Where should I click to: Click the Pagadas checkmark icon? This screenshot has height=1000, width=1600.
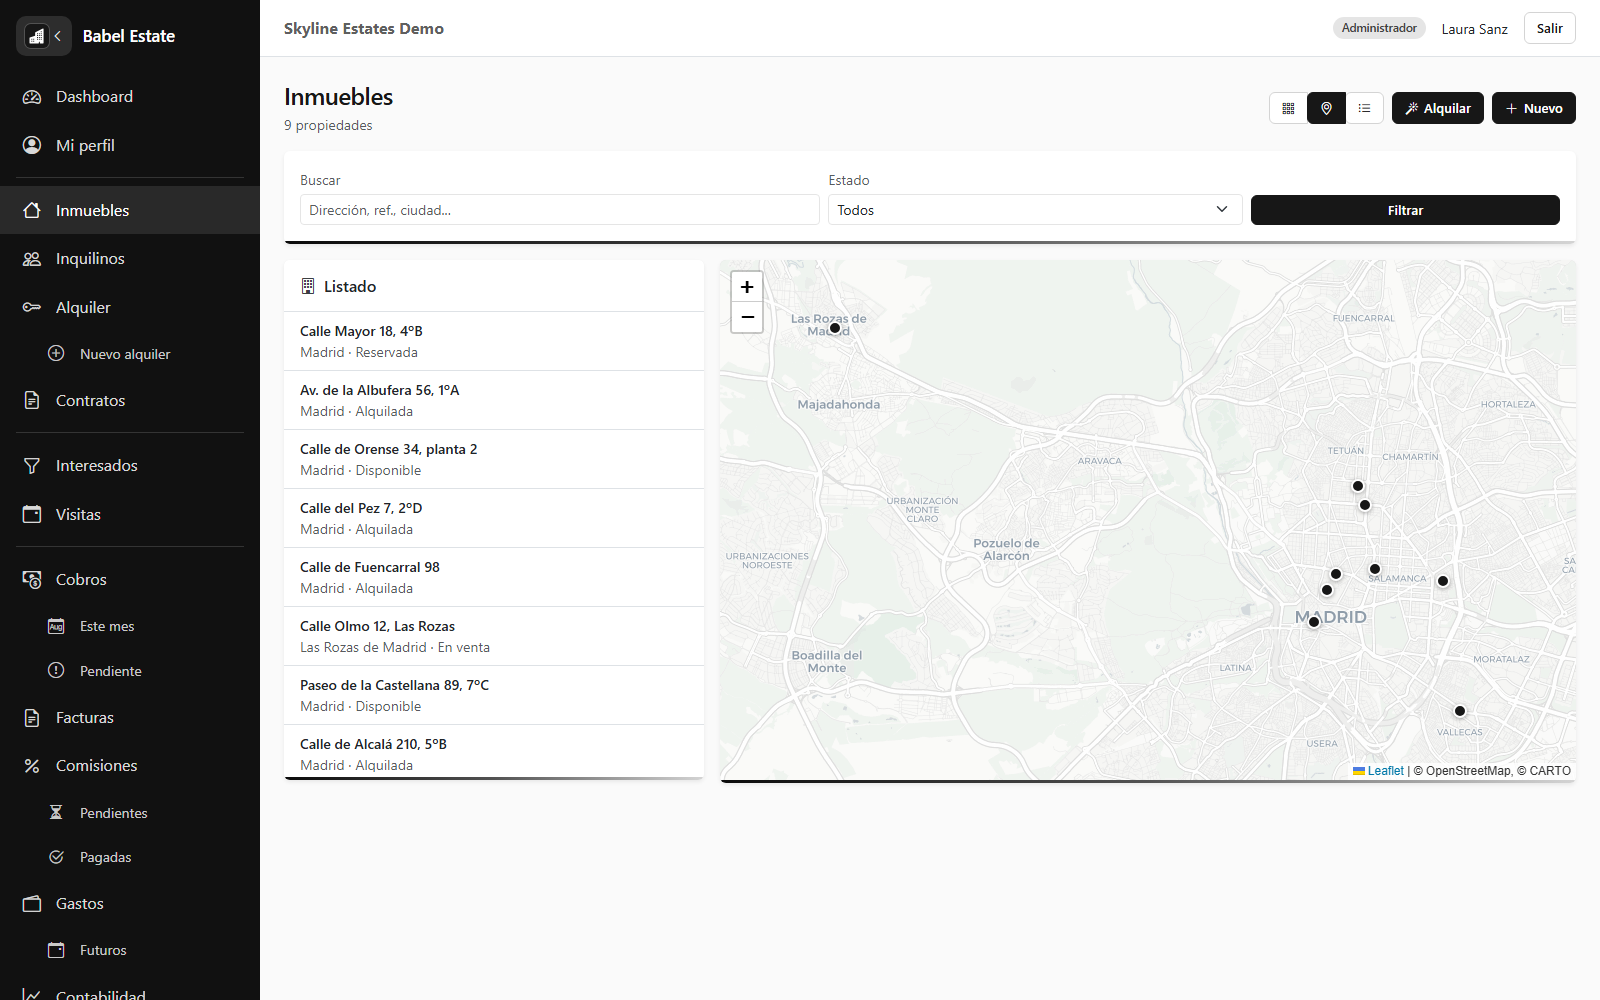click(57, 857)
